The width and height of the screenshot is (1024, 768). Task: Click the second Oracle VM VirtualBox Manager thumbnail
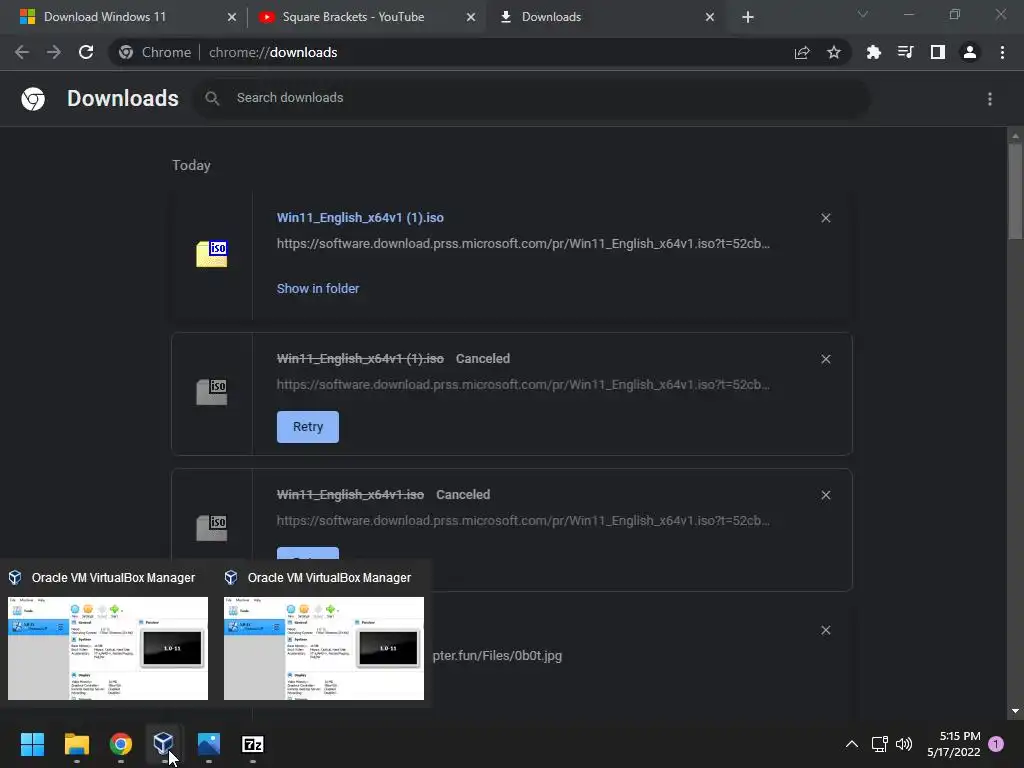[x=324, y=648]
